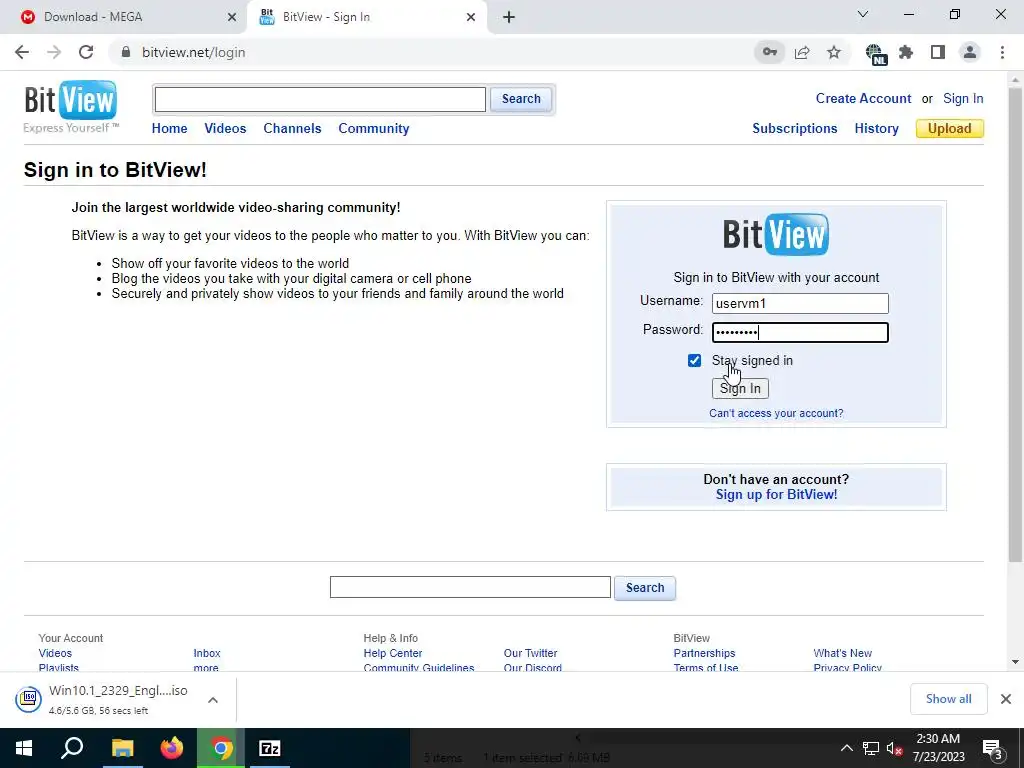Click the yellow Upload button
Image resolution: width=1024 pixels, height=768 pixels.
(x=950, y=129)
